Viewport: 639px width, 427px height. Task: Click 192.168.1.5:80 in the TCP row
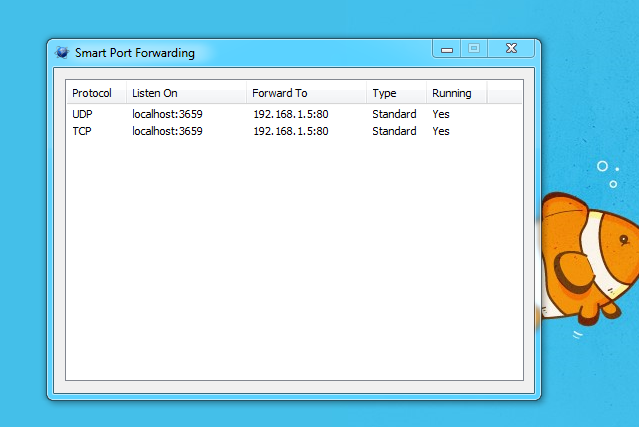click(x=291, y=131)
